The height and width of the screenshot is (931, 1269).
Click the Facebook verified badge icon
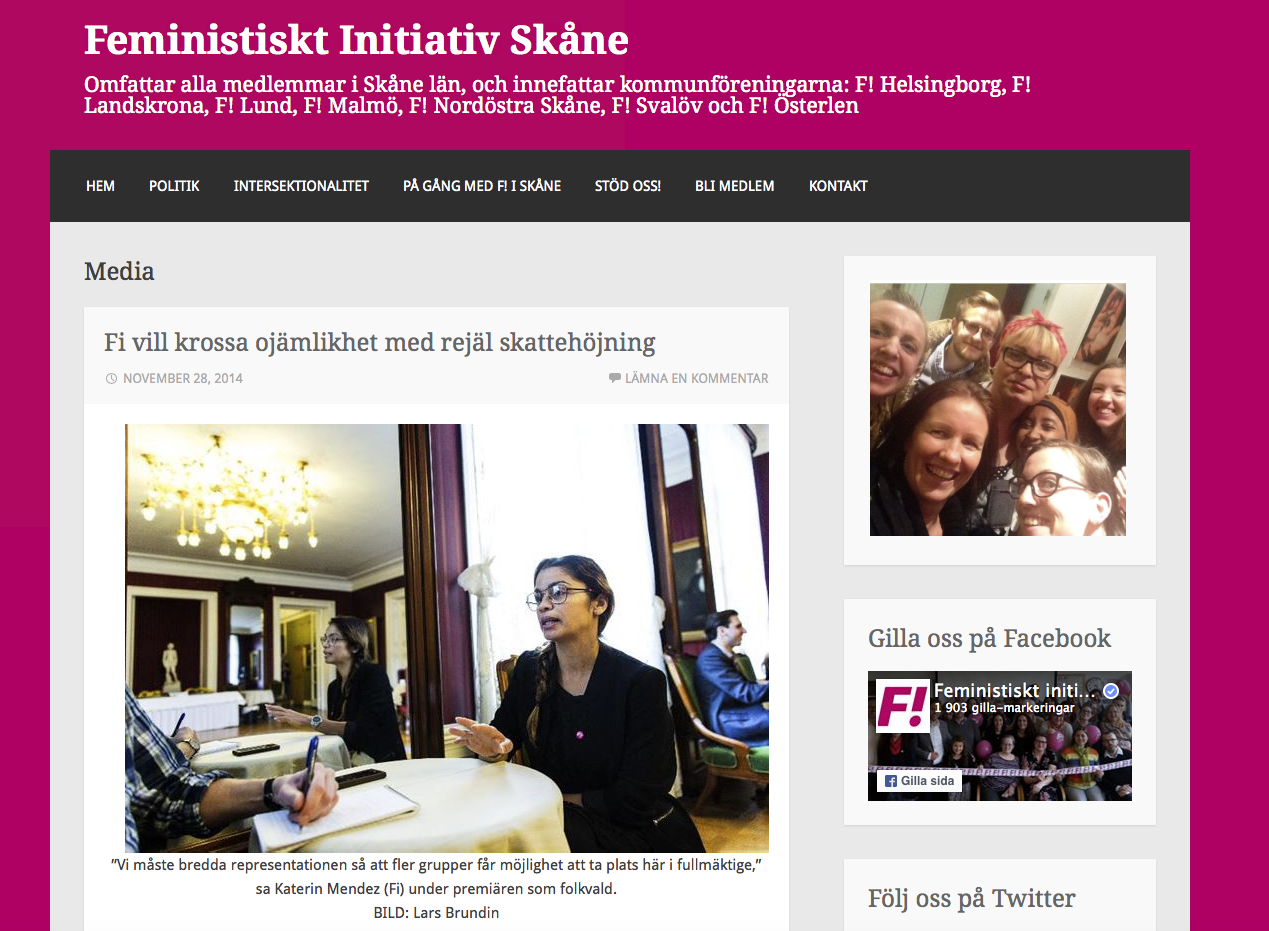(1111, 691)
